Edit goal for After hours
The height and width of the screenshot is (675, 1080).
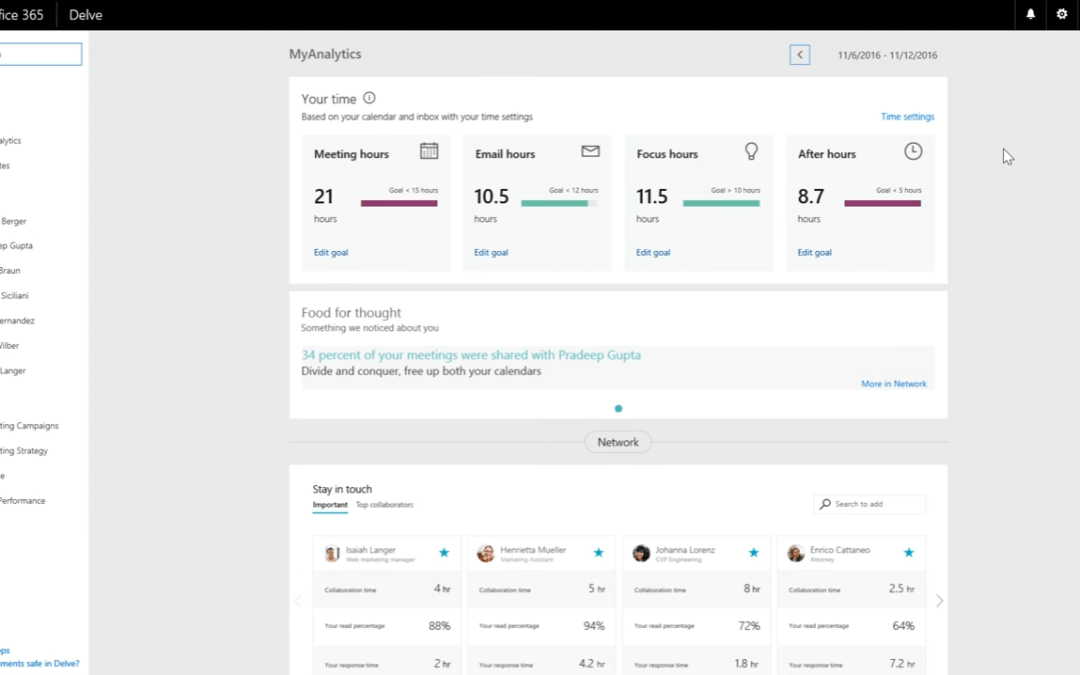814,252
